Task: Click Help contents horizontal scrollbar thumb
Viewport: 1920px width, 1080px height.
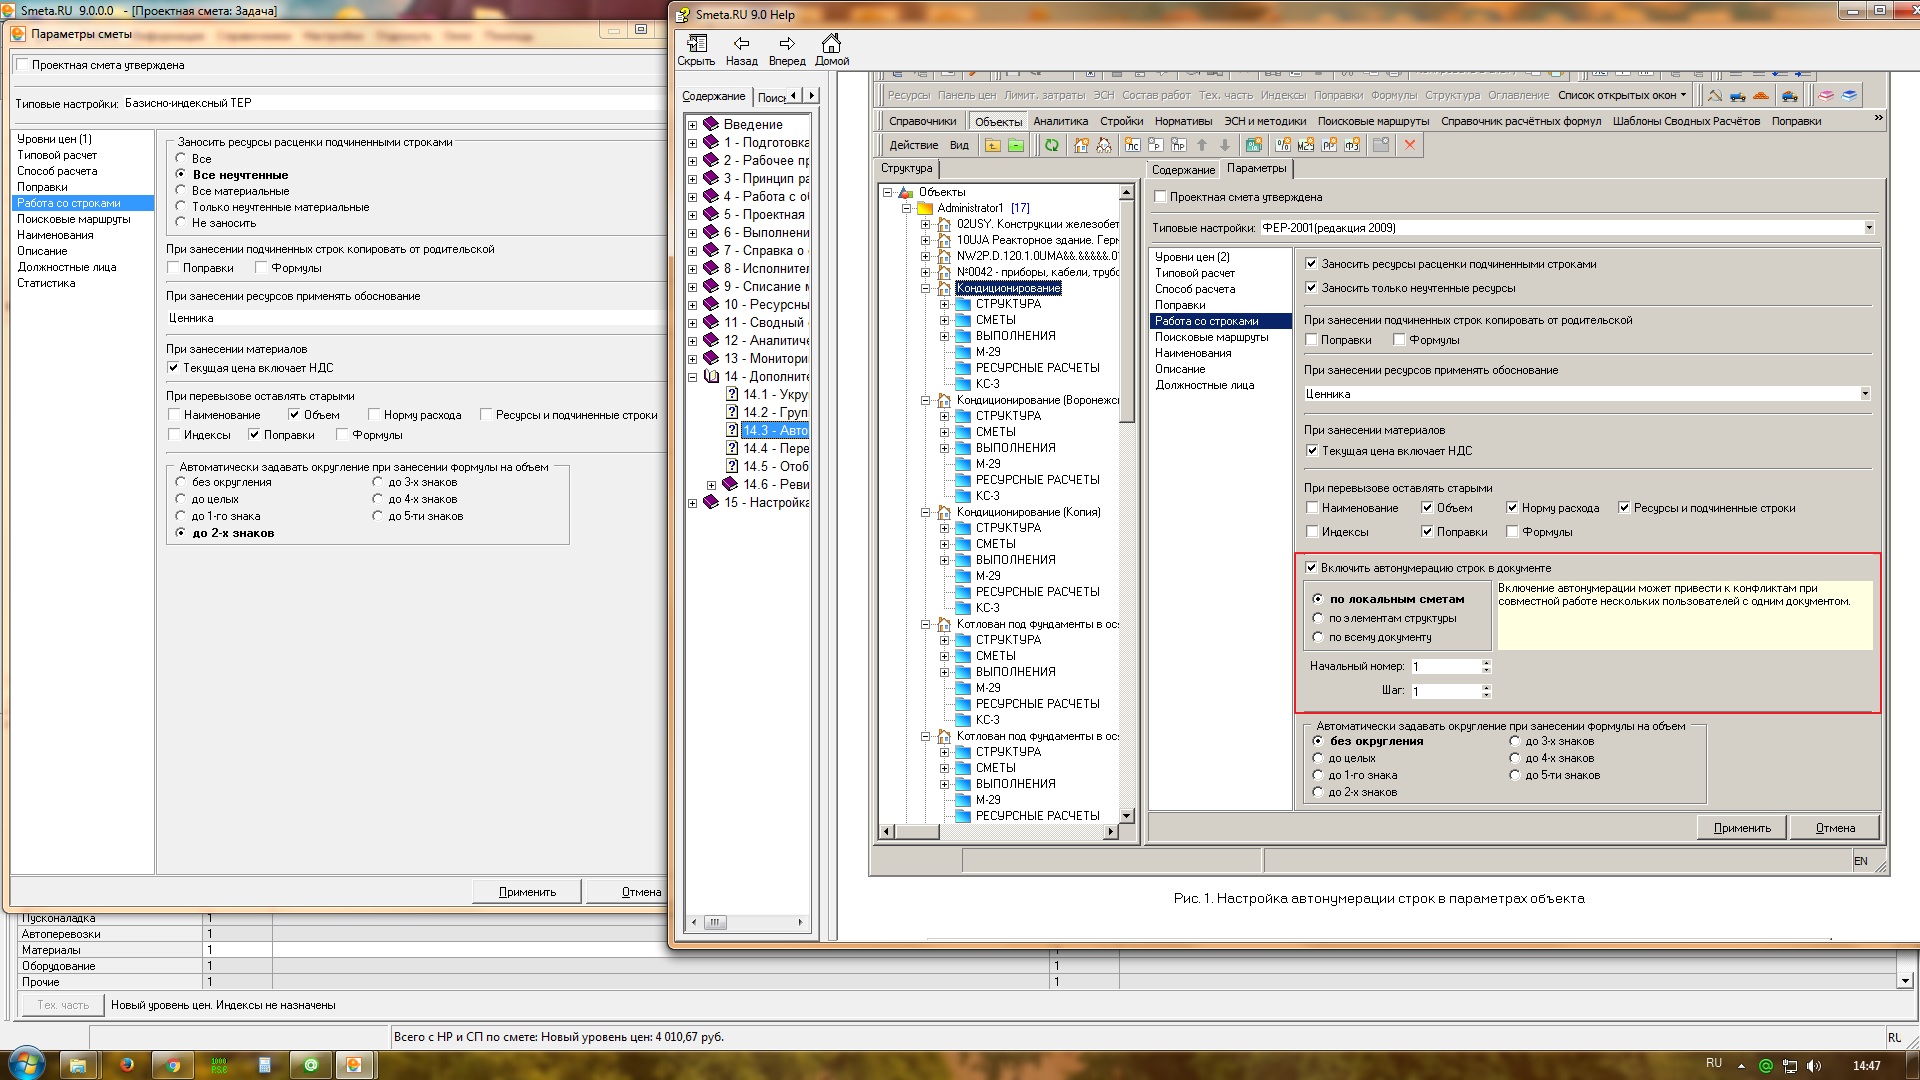Action: coord(714,922)
